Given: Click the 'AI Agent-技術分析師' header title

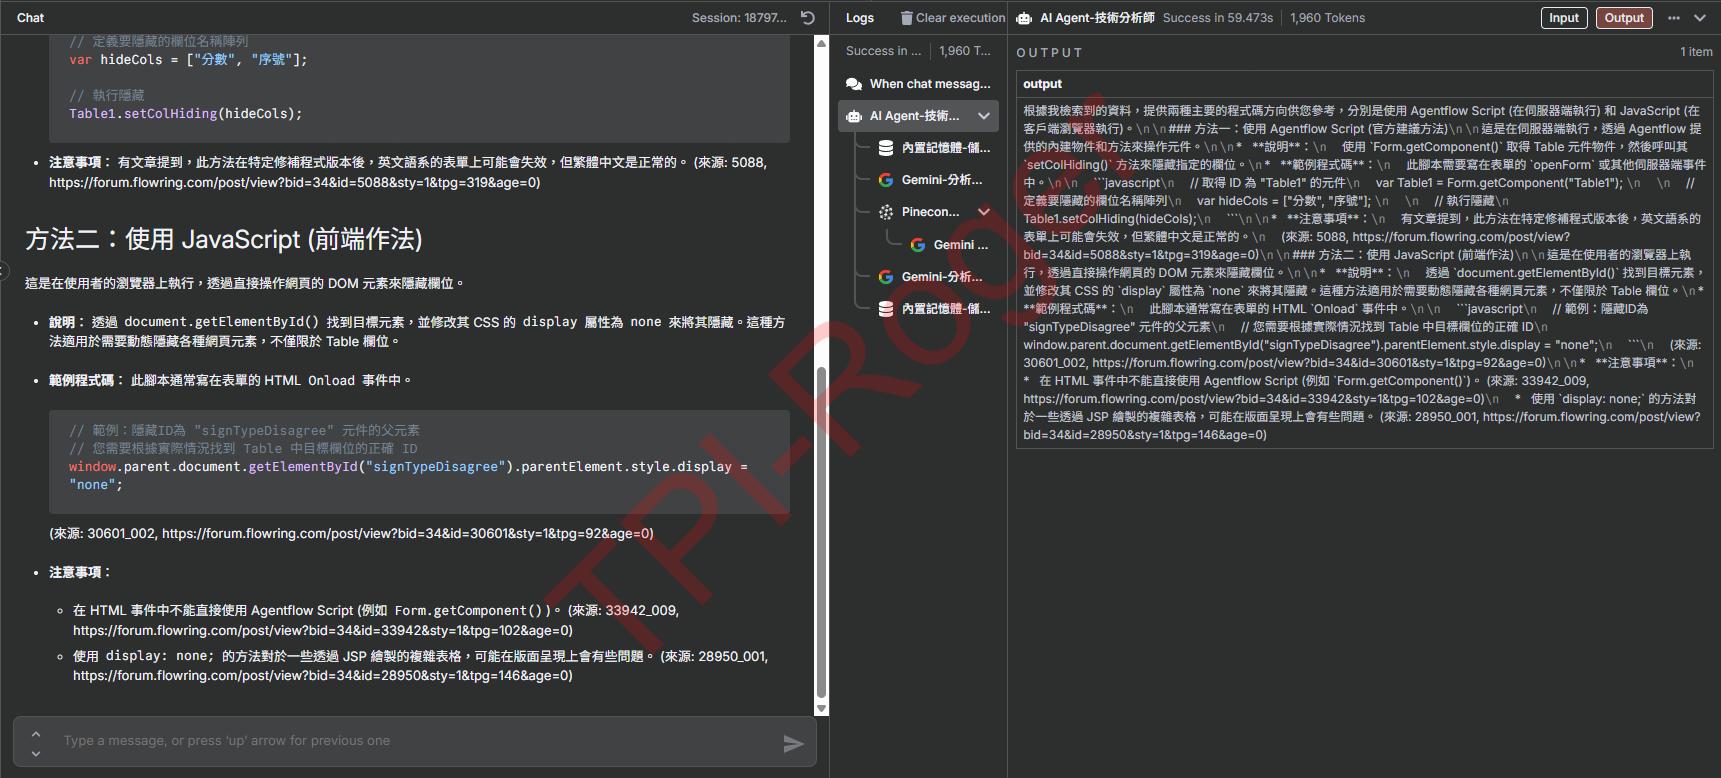Looking at the screenshot, I should pos(1097,18).
